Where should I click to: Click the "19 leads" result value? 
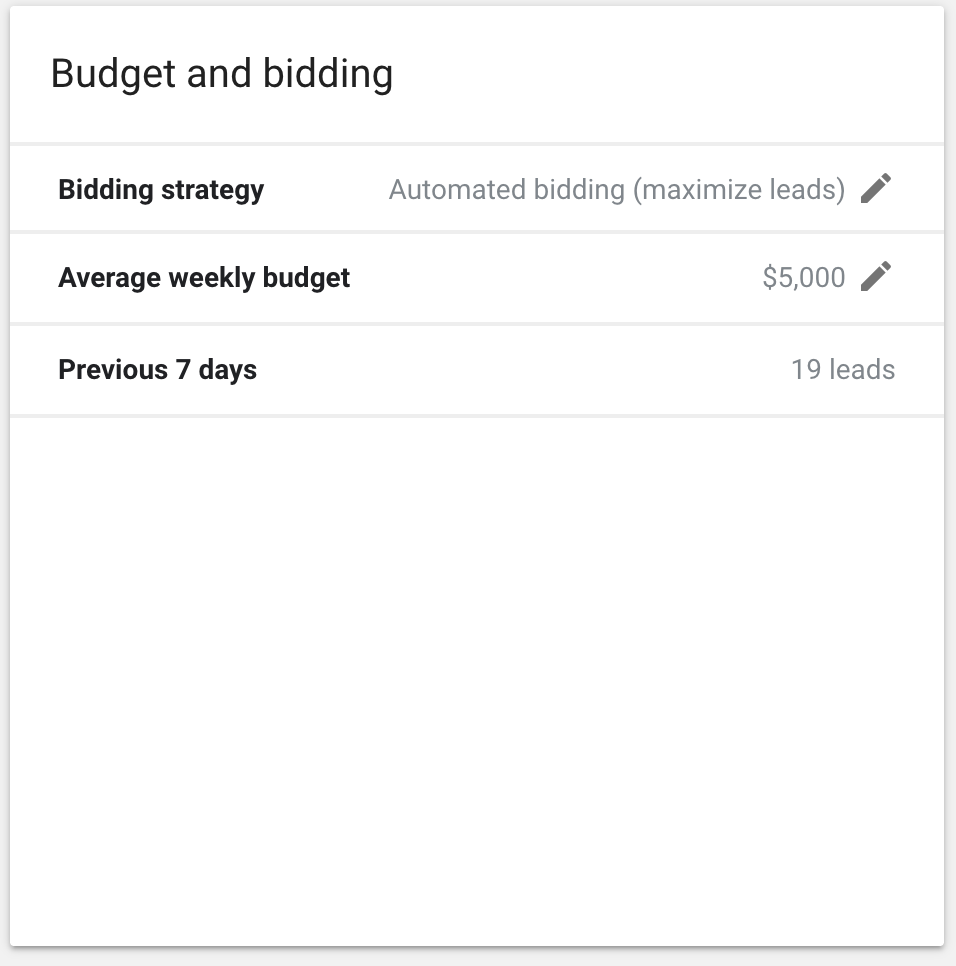[x=842, y=370]
